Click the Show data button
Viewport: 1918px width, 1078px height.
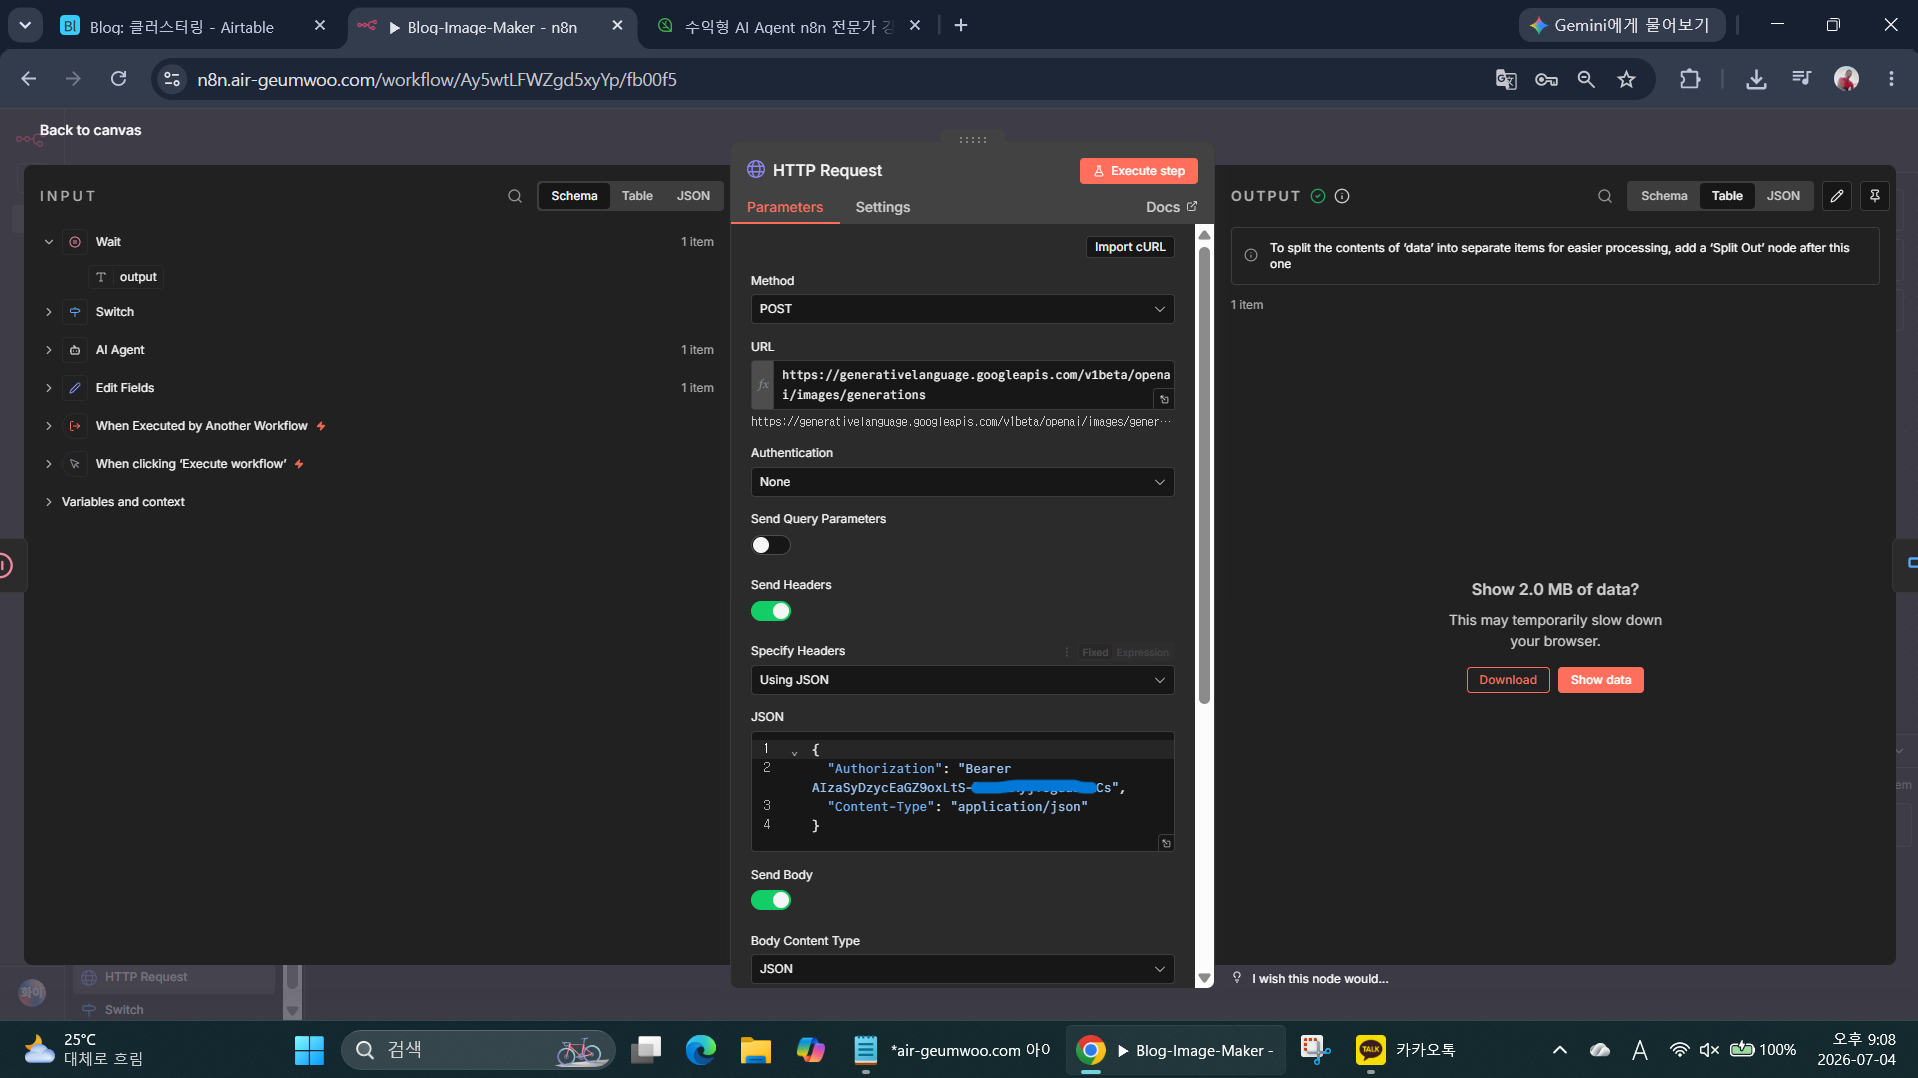click(1600, 680)
